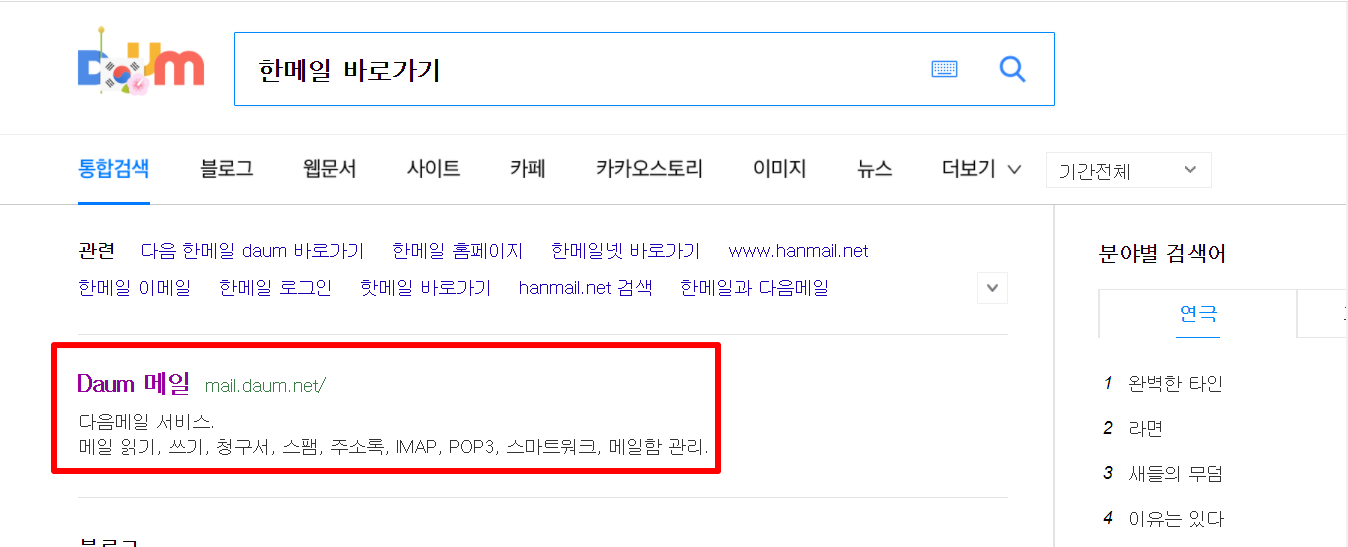Click related search 한메일과 다음메일
The width and height of the screenshot is (1348, 547).
coord(754,288)
